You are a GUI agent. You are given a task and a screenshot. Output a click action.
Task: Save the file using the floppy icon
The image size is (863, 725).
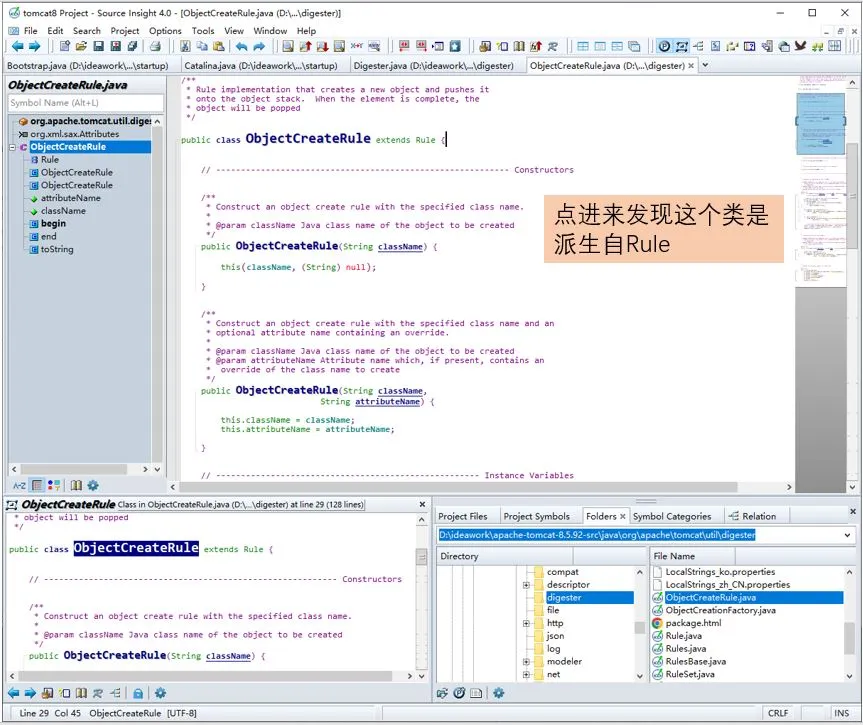pyautogui.click(x=99, y=47)
